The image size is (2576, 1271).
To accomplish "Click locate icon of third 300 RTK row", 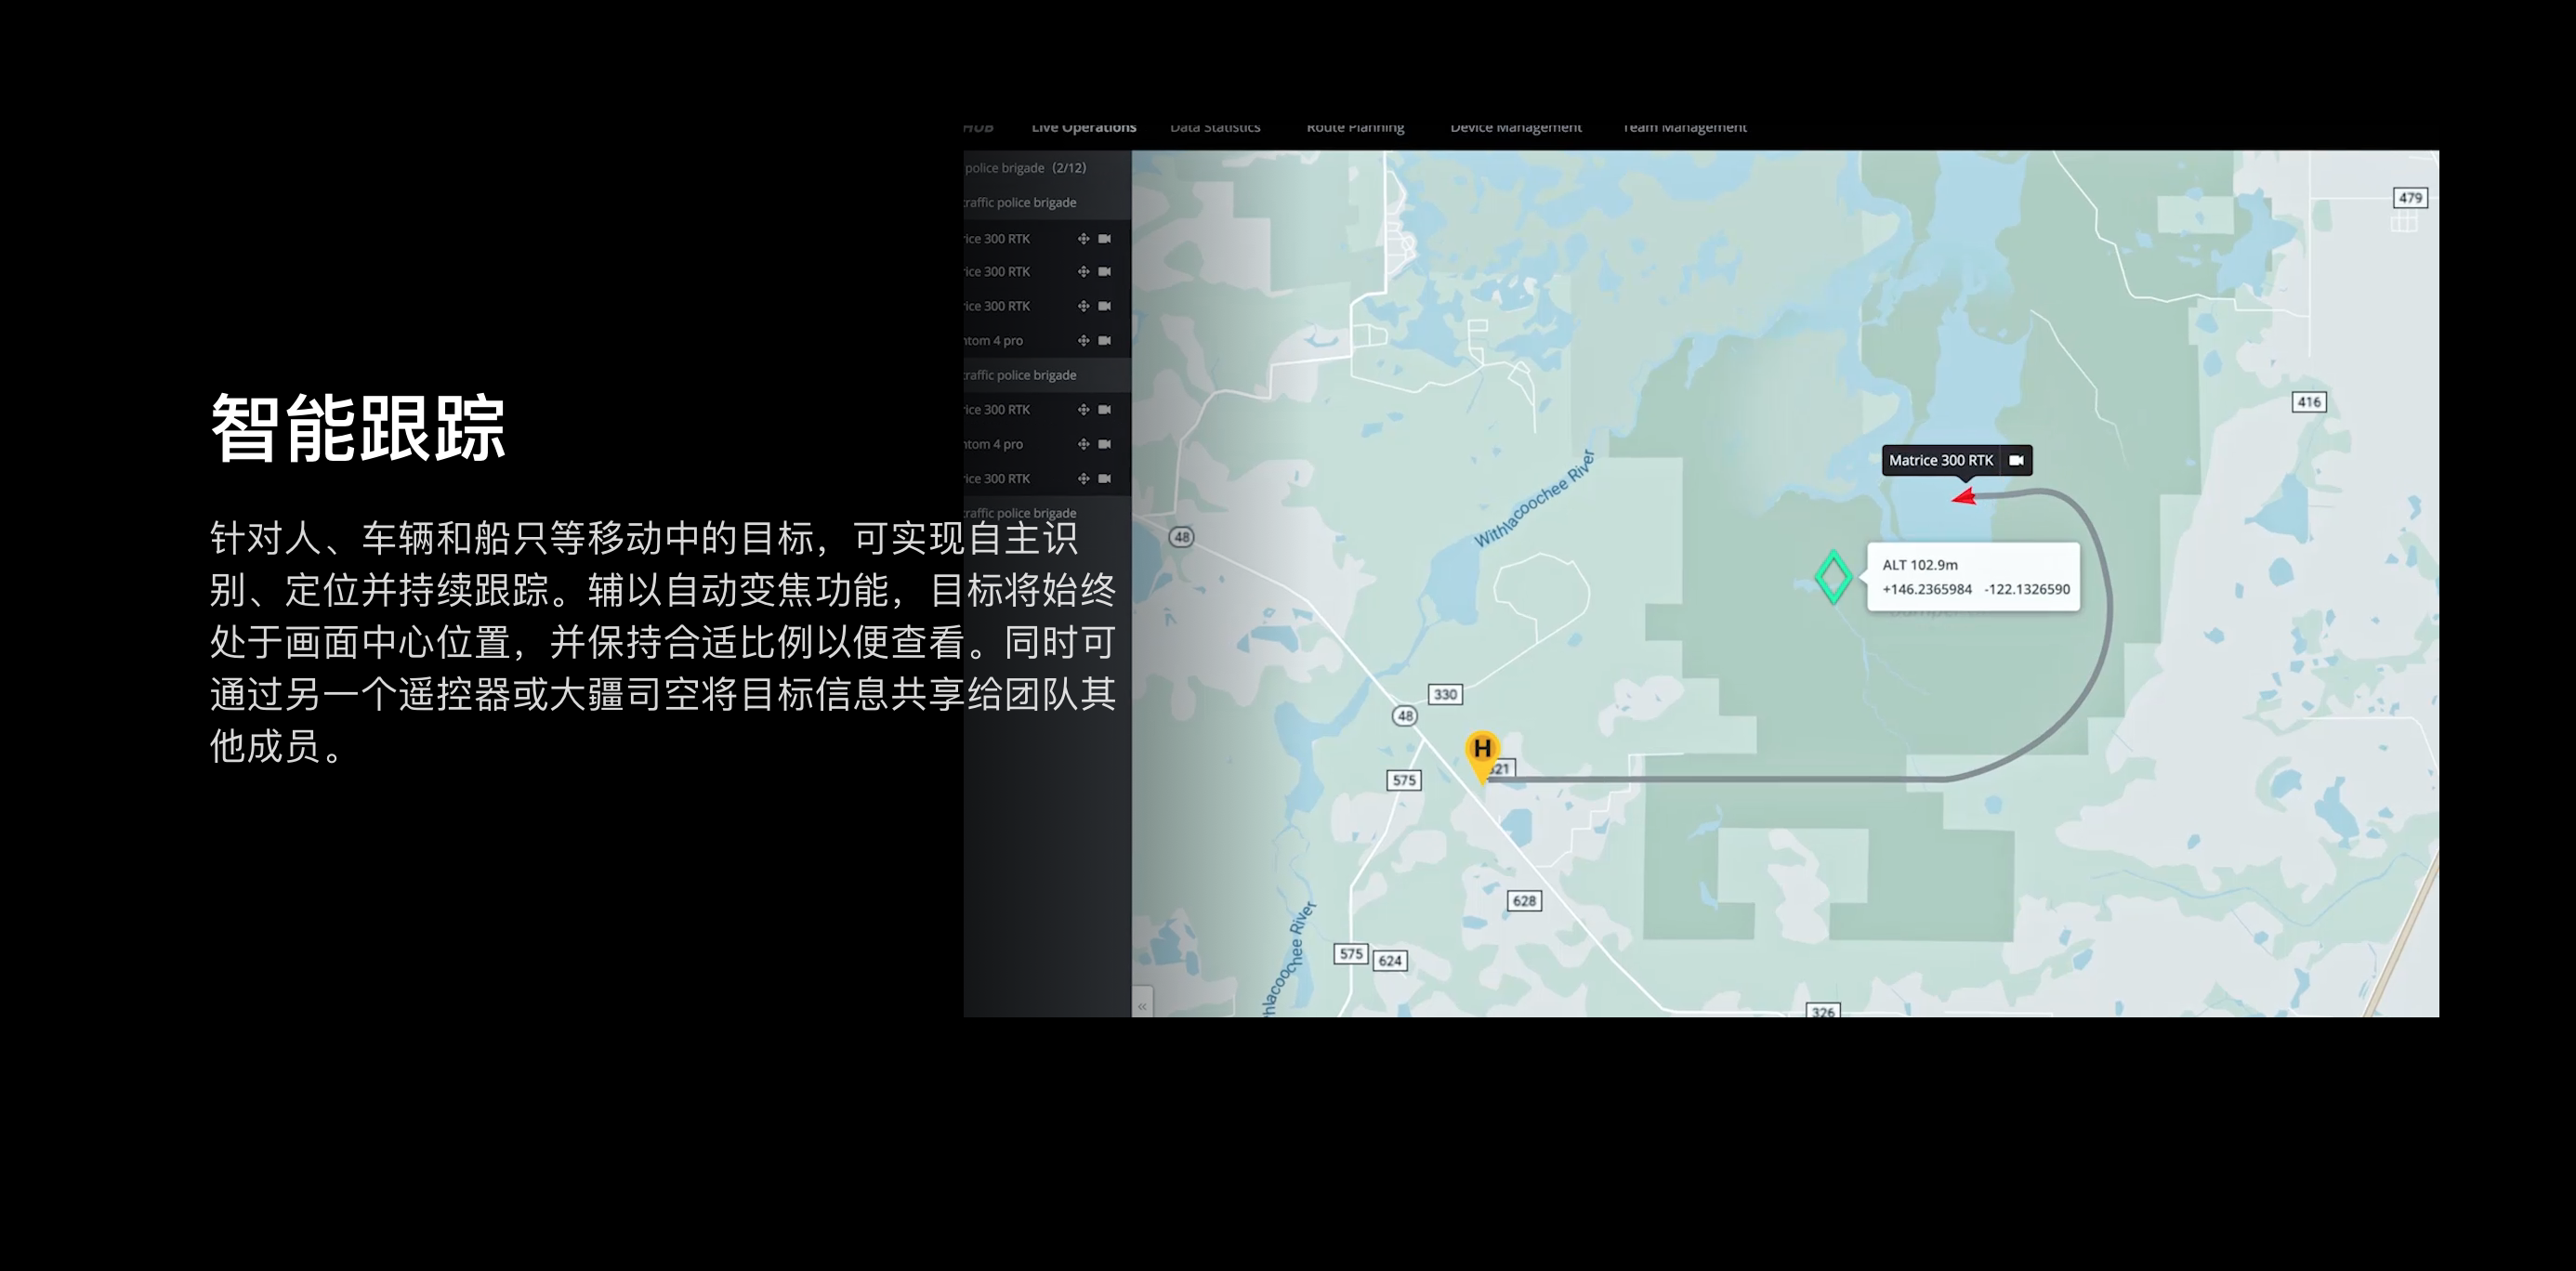I will point(1083,306).
